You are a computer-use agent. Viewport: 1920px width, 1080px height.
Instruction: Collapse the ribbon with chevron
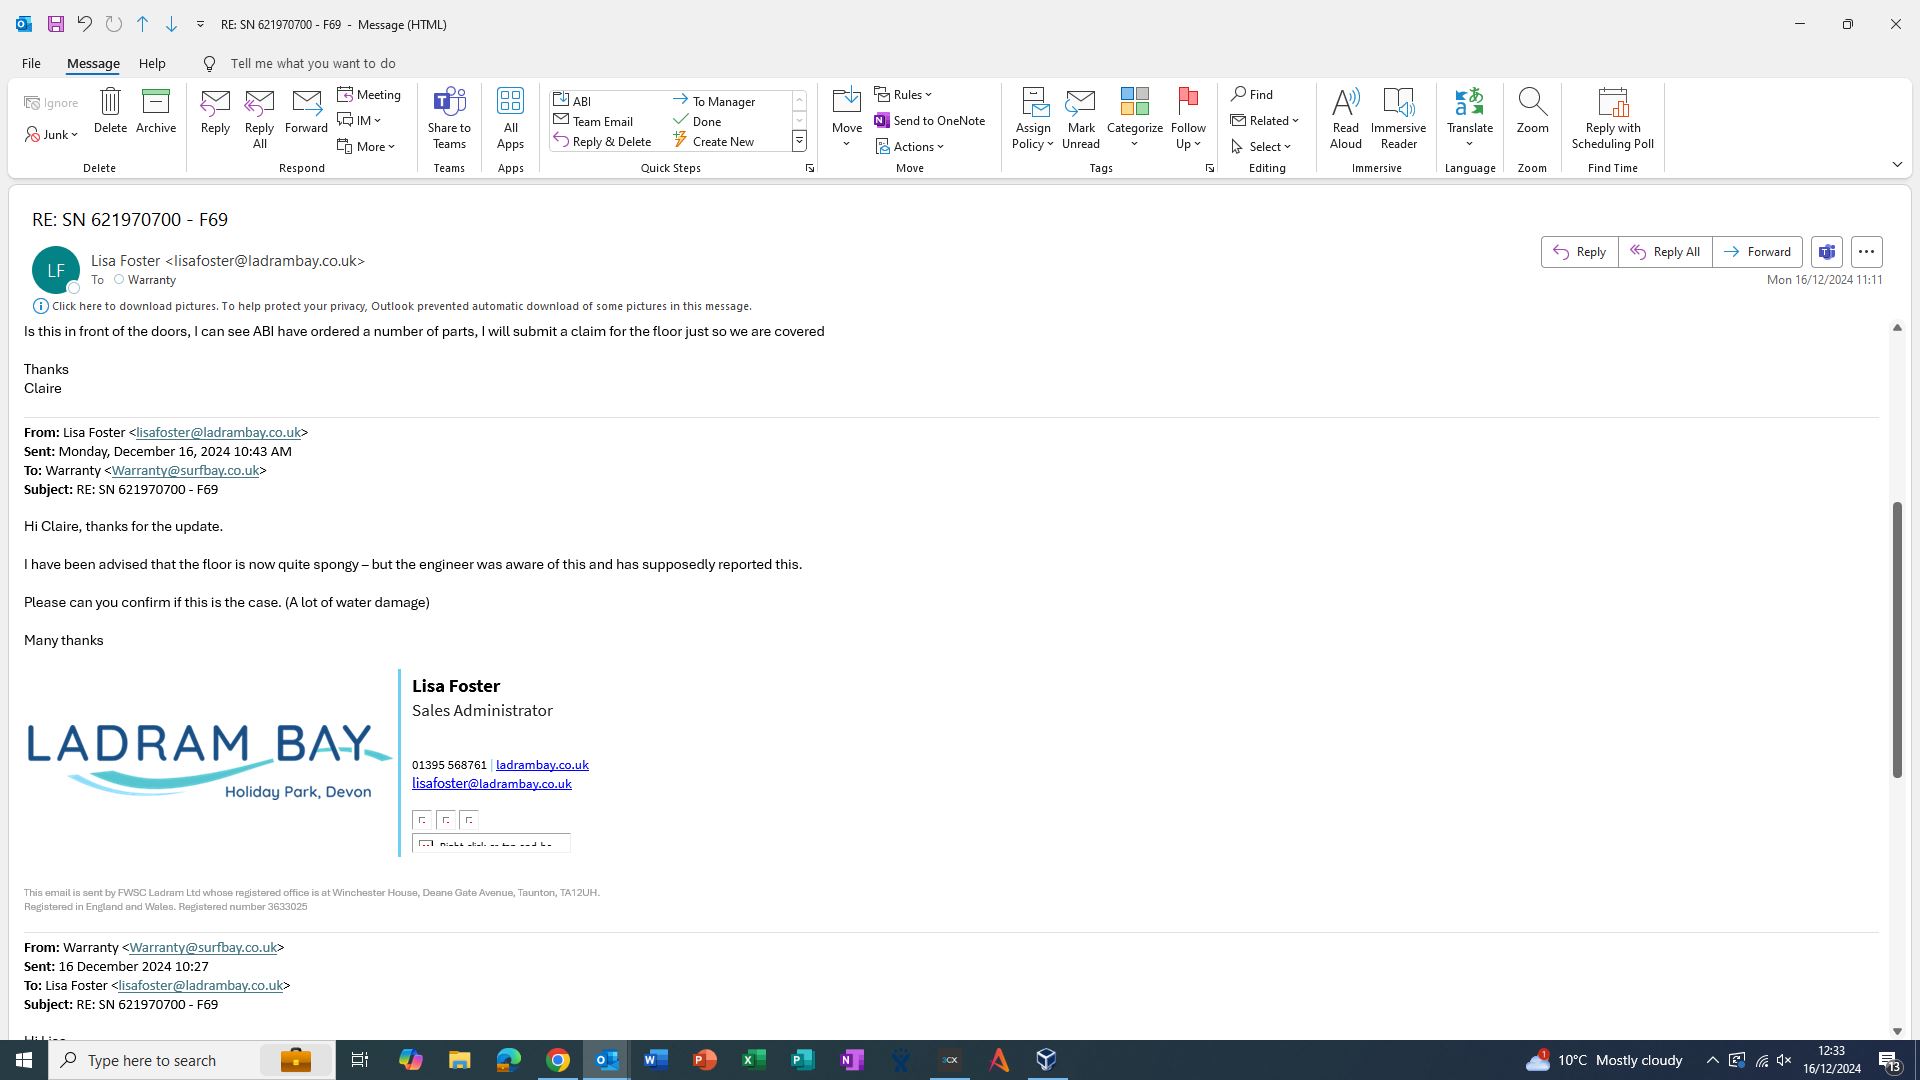[x=1897, y=165]
